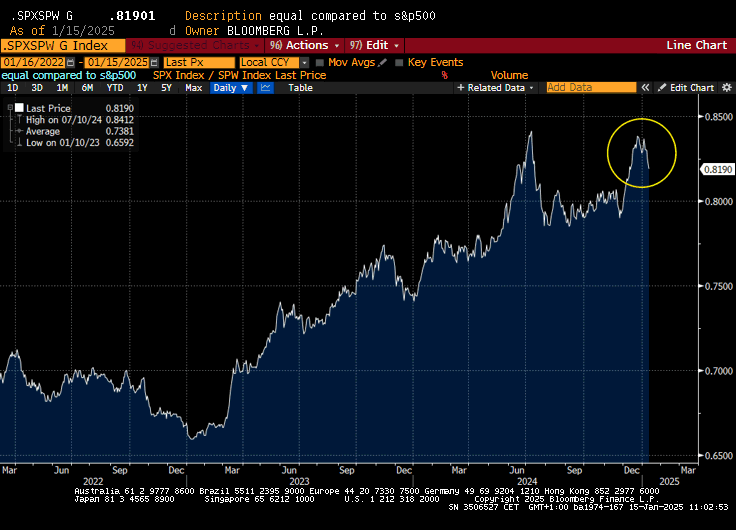
Task: Open chart settings gear icon
Action: [x=727, y=87]
